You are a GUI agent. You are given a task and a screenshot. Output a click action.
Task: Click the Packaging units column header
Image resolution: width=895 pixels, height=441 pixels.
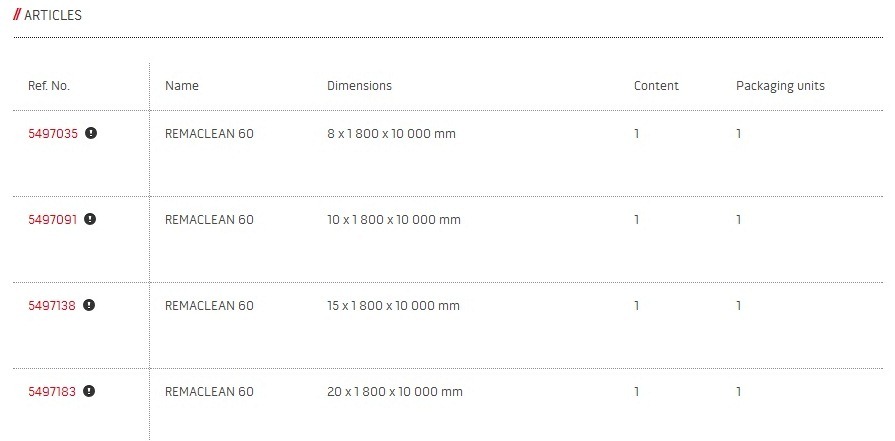[780, 86]
